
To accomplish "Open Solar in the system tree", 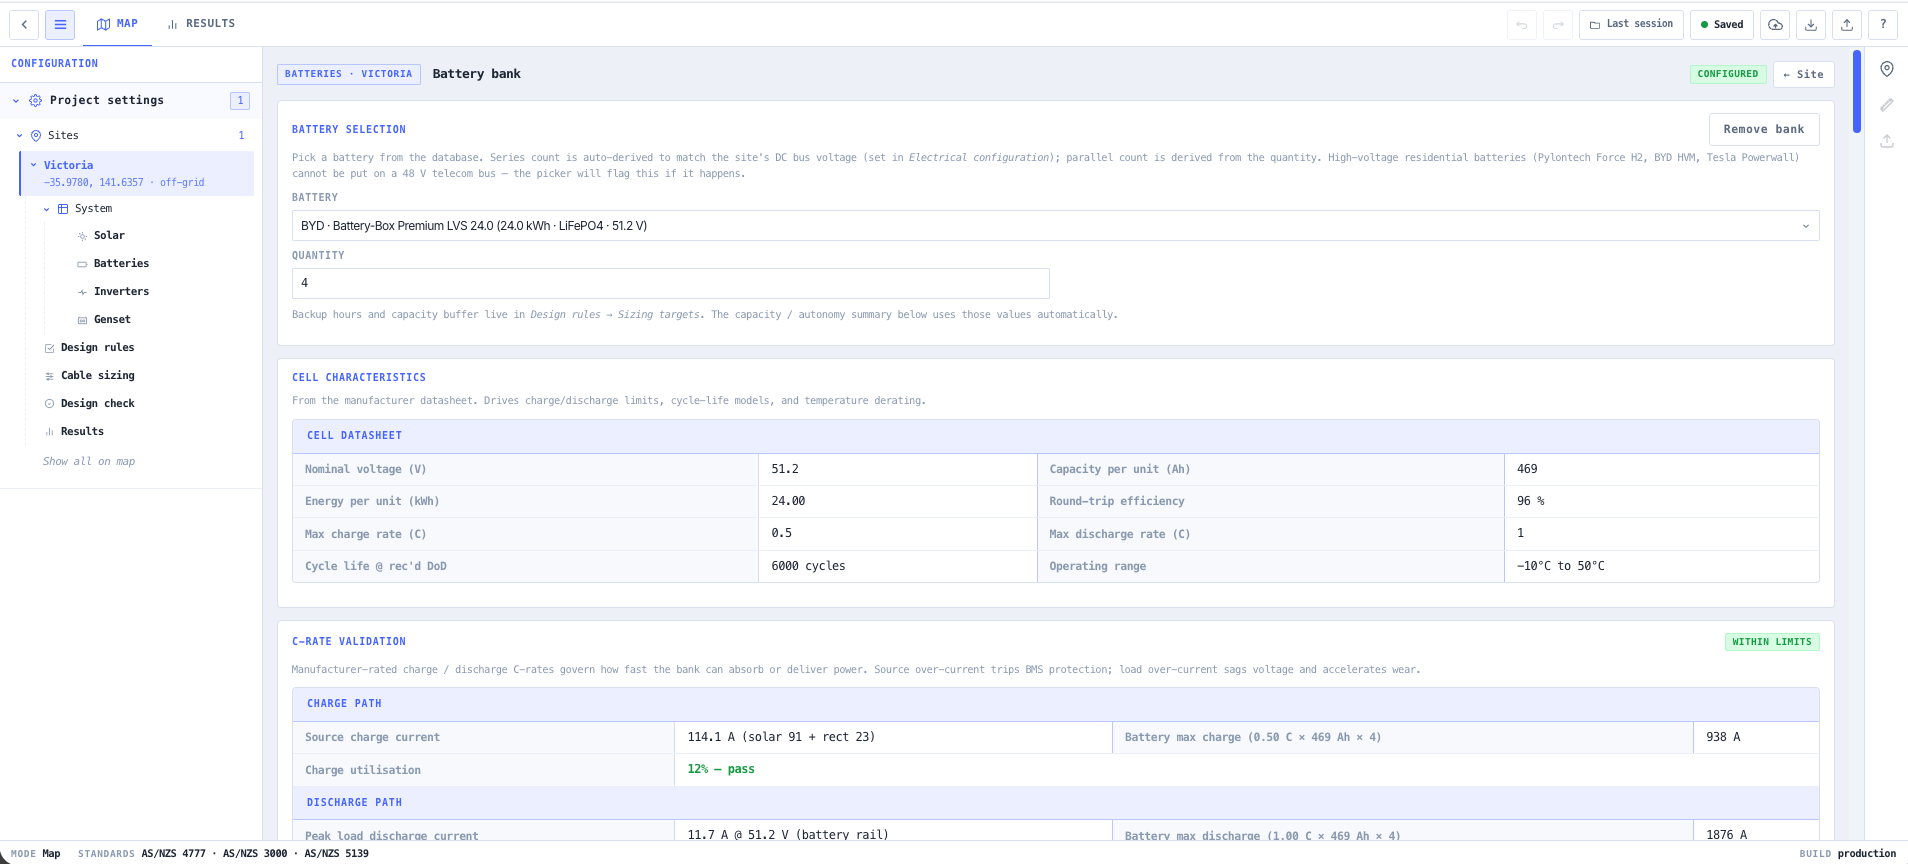I will (109, 236).
